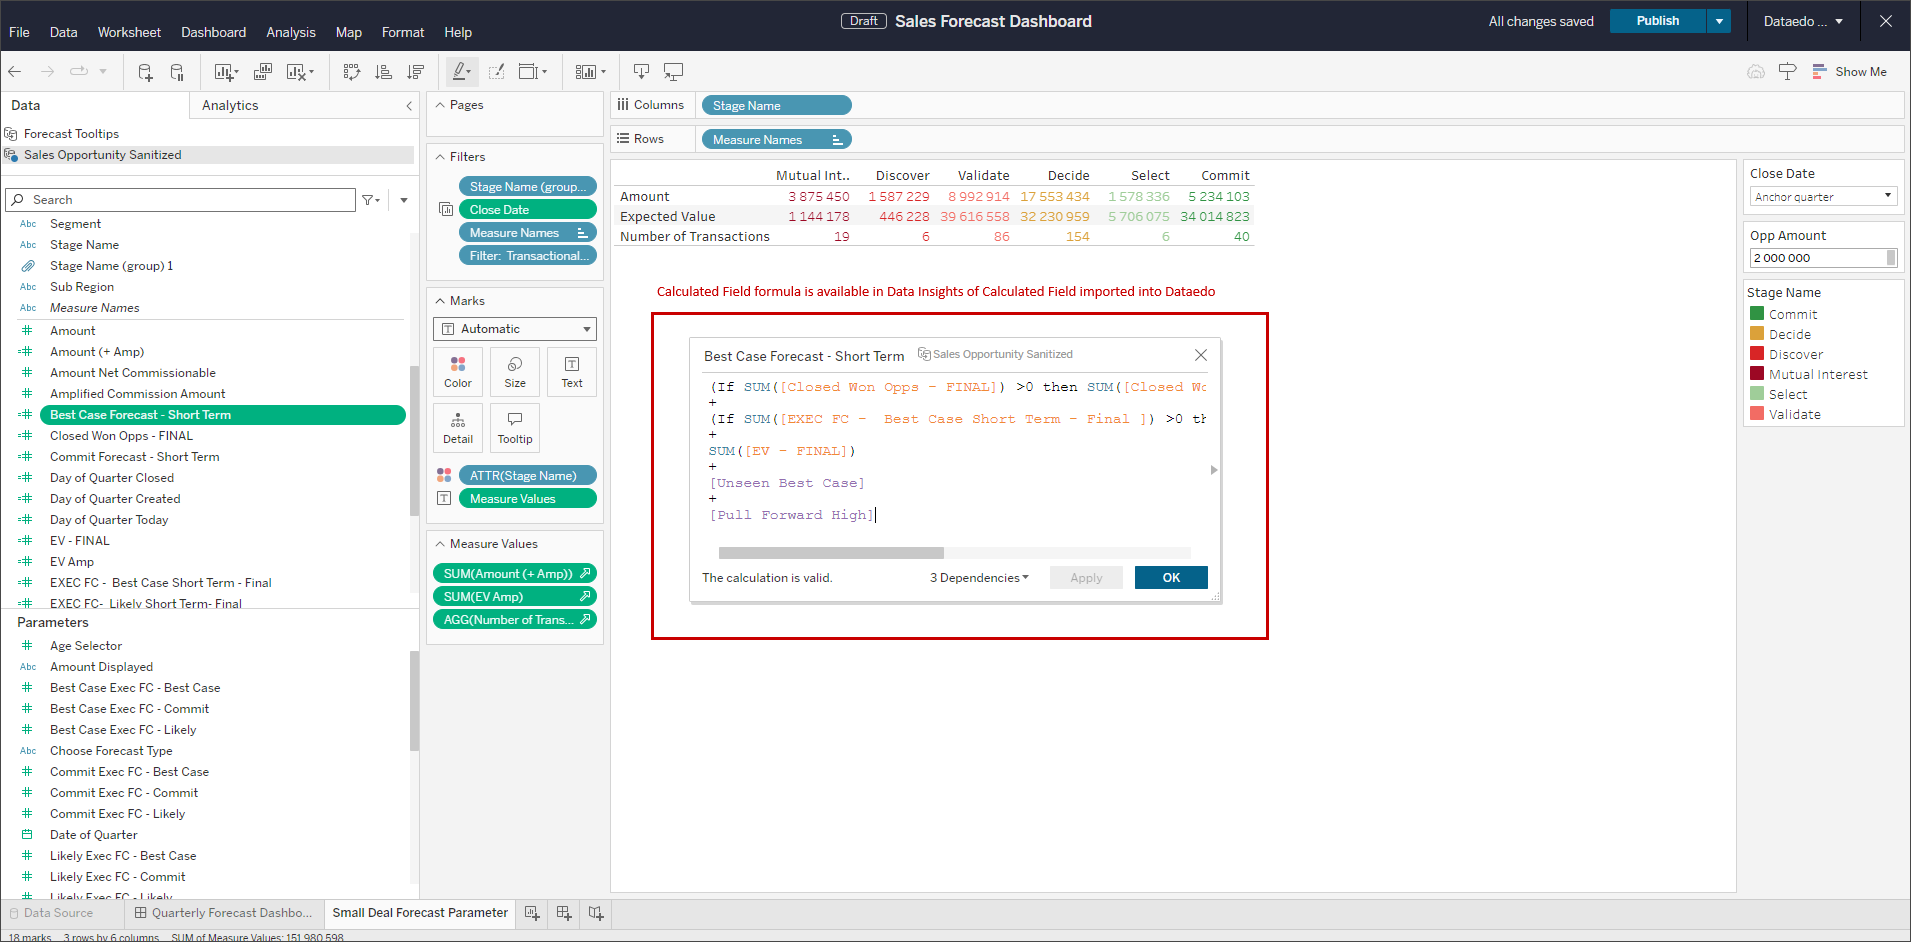Click the Search fields input box
The height and width of the screenshot is (942, 1911).
coord(180,200)
